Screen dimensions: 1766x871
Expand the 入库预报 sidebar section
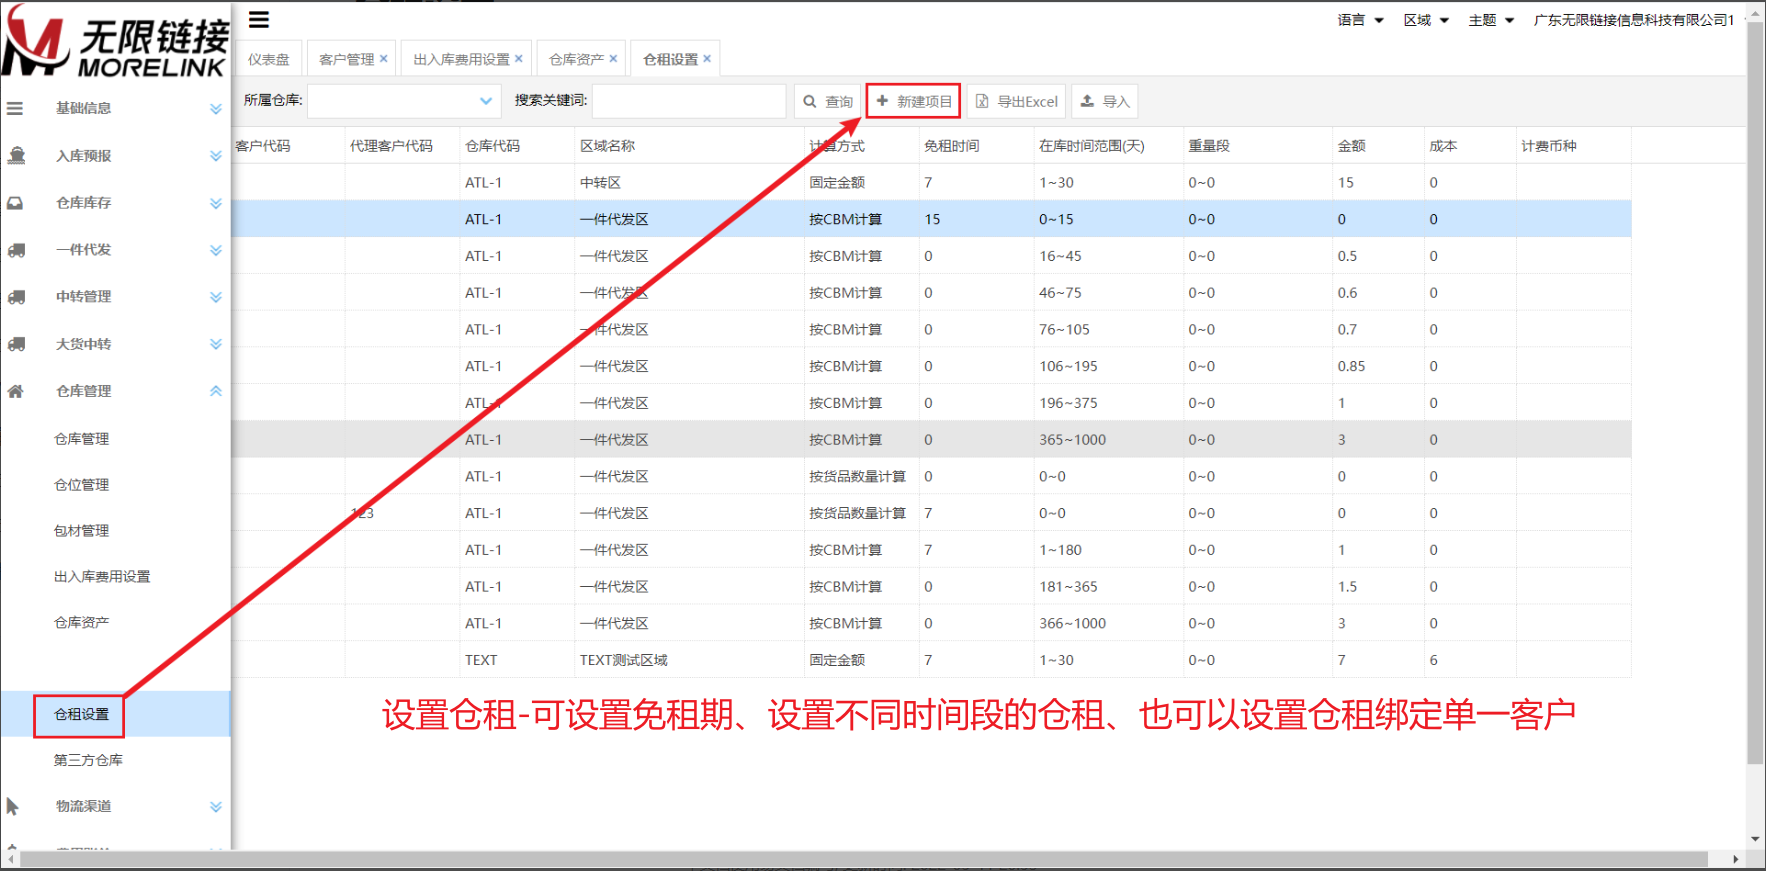tap(216, 156)
